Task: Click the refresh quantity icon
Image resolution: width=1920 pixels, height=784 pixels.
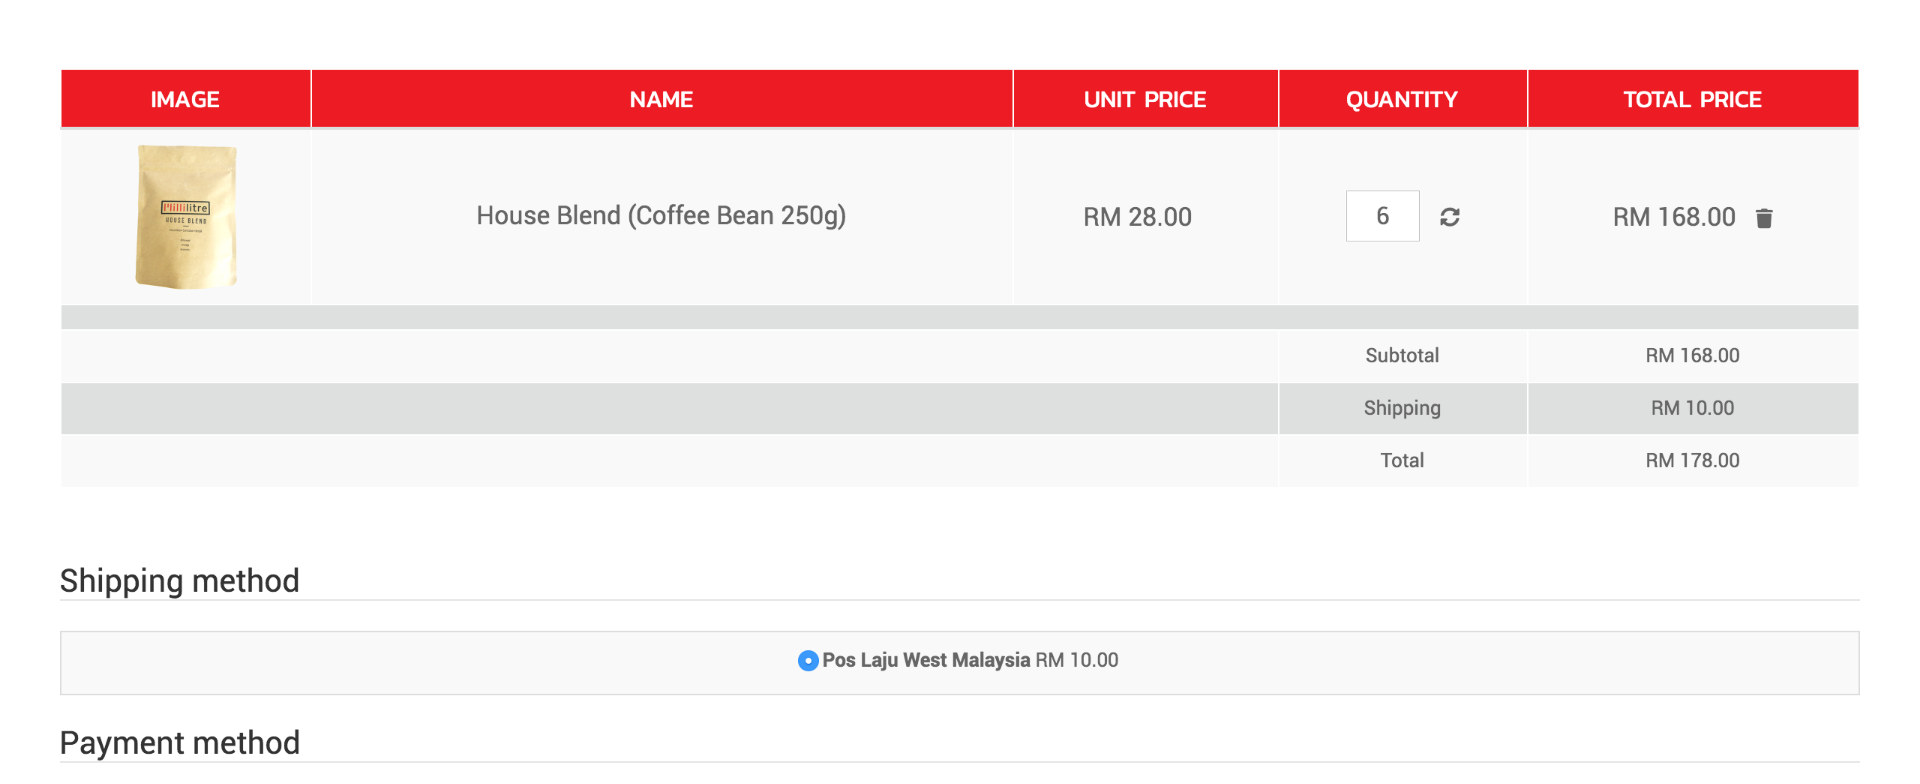Action: (1450, 217)
